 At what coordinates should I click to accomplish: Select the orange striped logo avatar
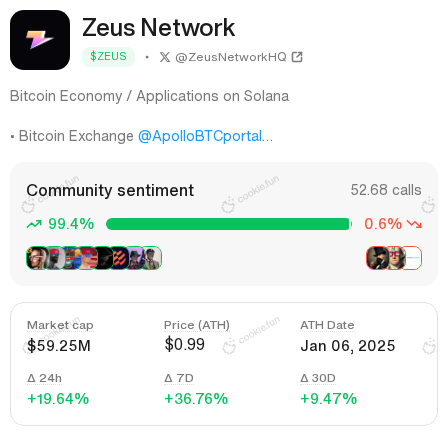click(120, 258)
